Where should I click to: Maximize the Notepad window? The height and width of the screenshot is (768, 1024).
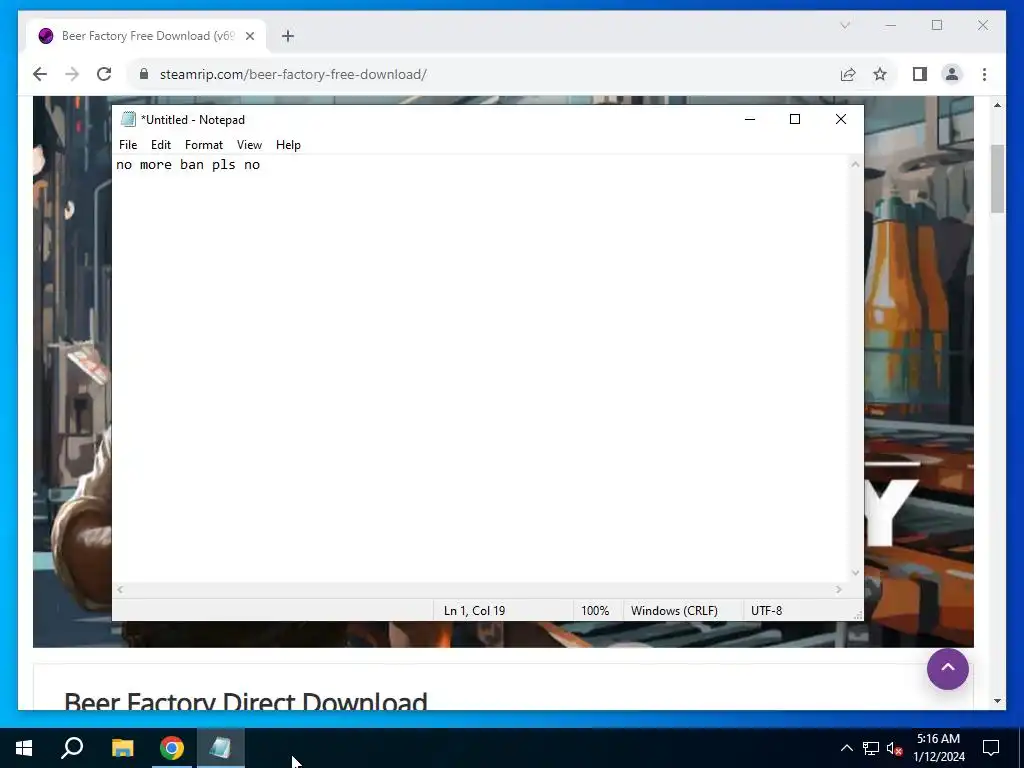coord(795,120)
